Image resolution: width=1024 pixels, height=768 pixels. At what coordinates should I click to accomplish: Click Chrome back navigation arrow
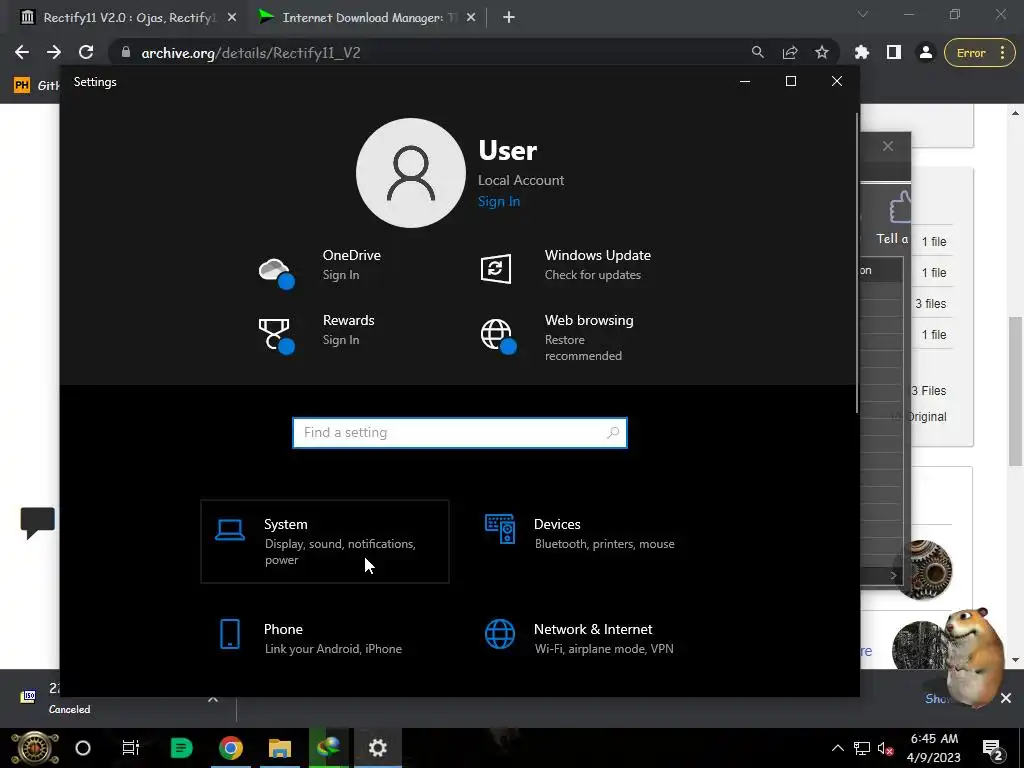click(22, 52)
